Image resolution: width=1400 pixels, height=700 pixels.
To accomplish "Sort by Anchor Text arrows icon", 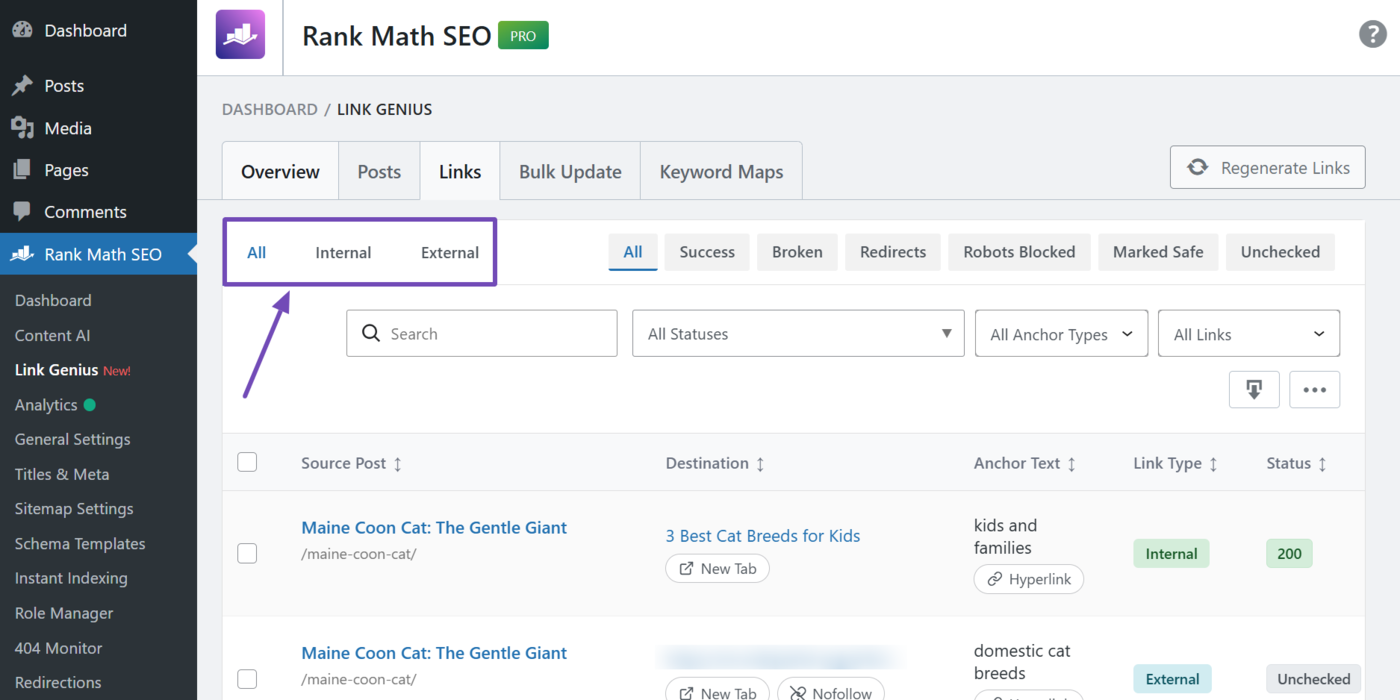I will 1072,464.
